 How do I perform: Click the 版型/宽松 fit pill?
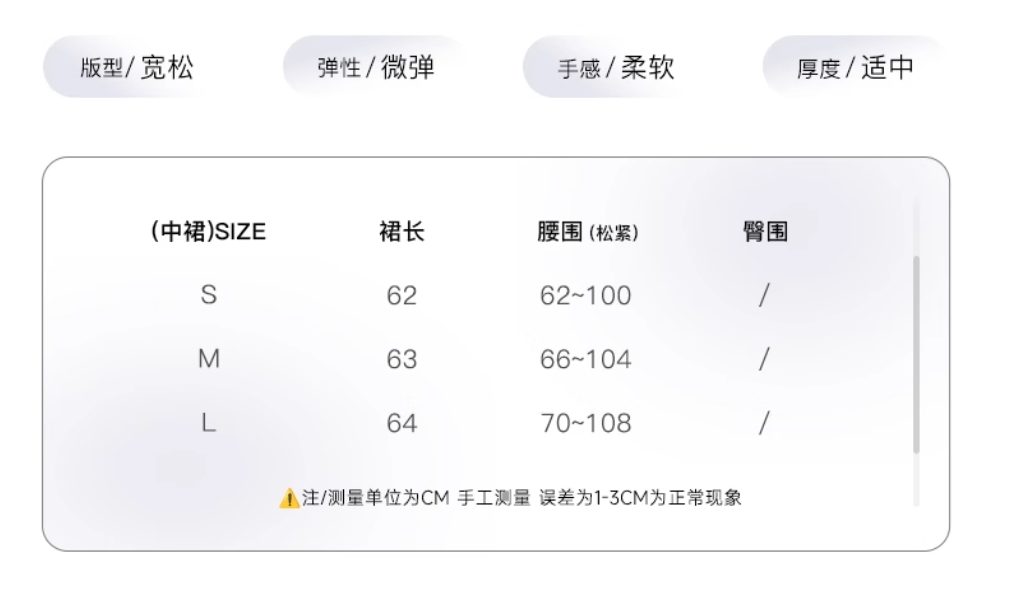137,68
